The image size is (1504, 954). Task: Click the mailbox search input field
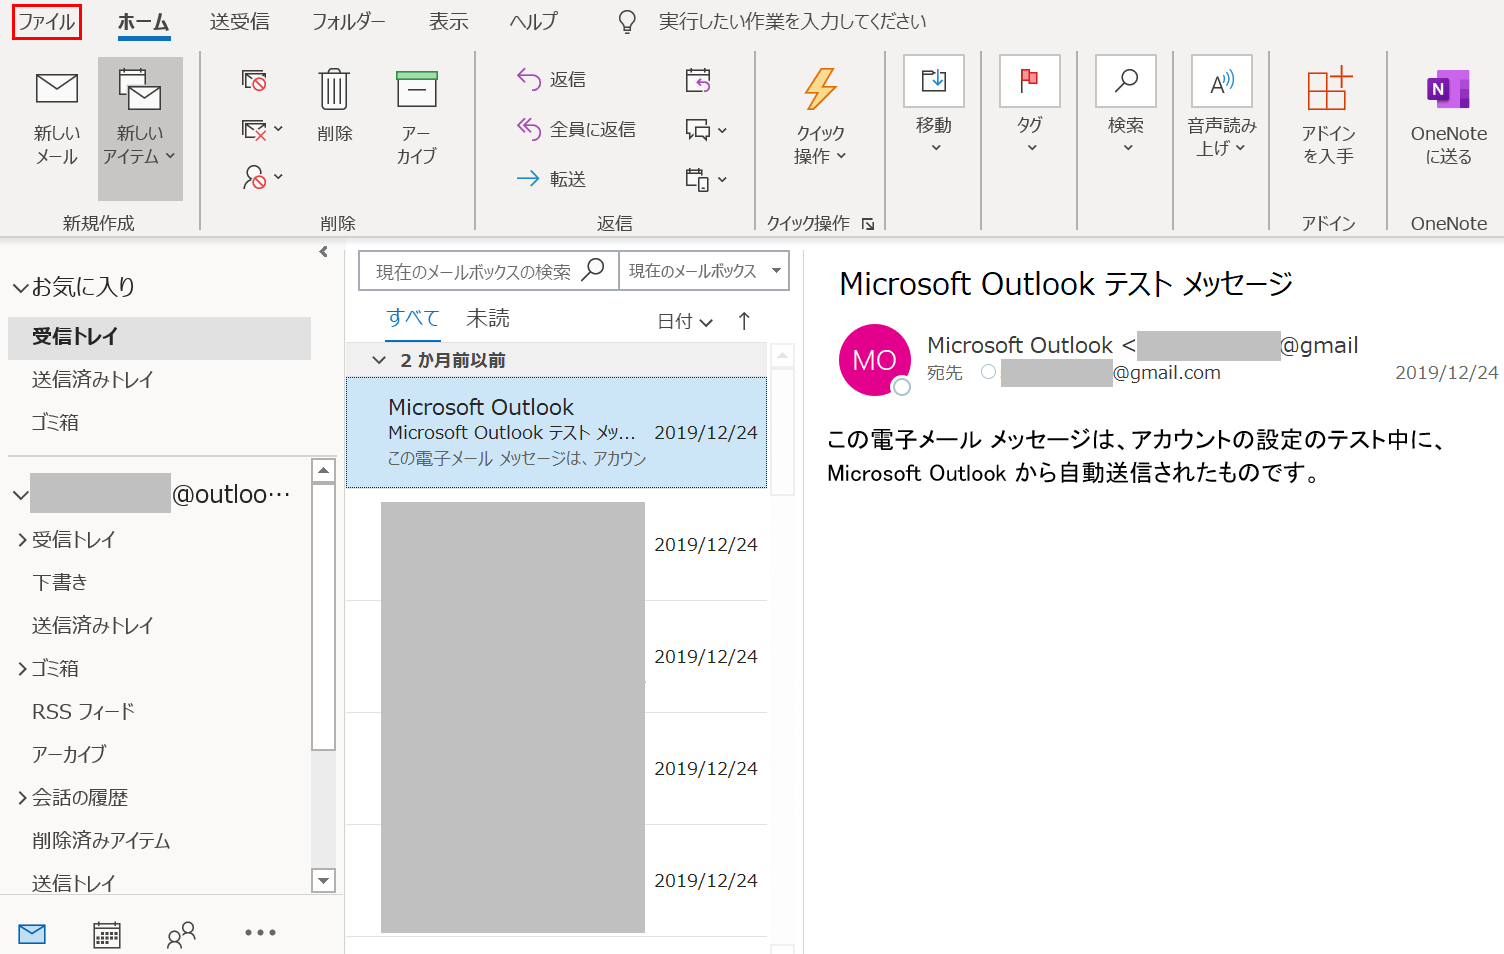pyautogui.click(x=472, y=271)
